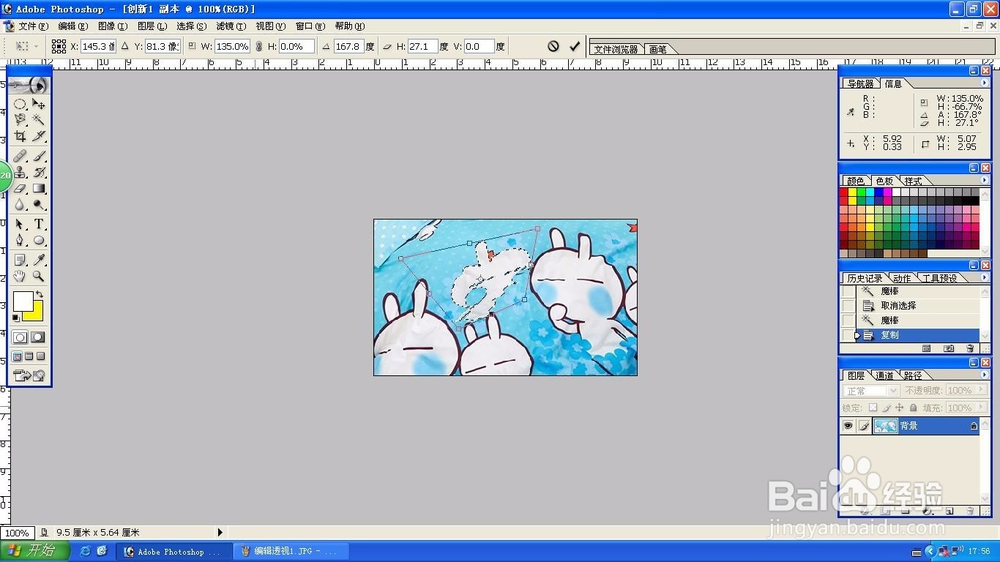1000x562 pixels.
Task: Open the 编辑 menu
Action: point(73,26)
